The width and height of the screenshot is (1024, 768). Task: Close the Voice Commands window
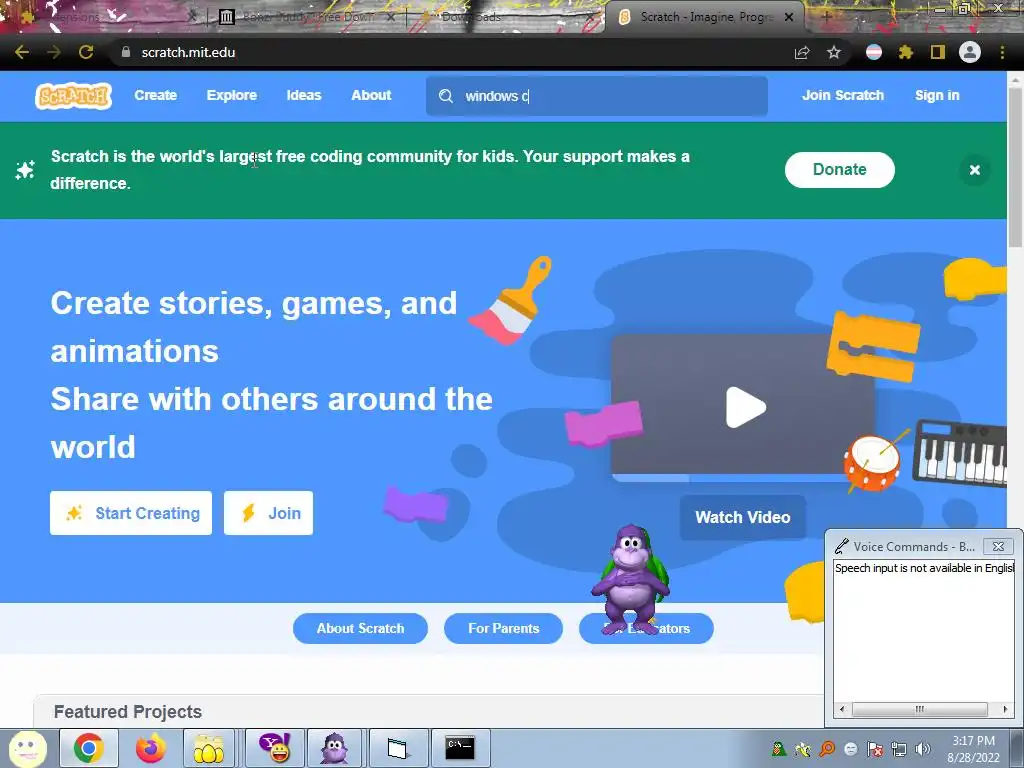point(998,547)
